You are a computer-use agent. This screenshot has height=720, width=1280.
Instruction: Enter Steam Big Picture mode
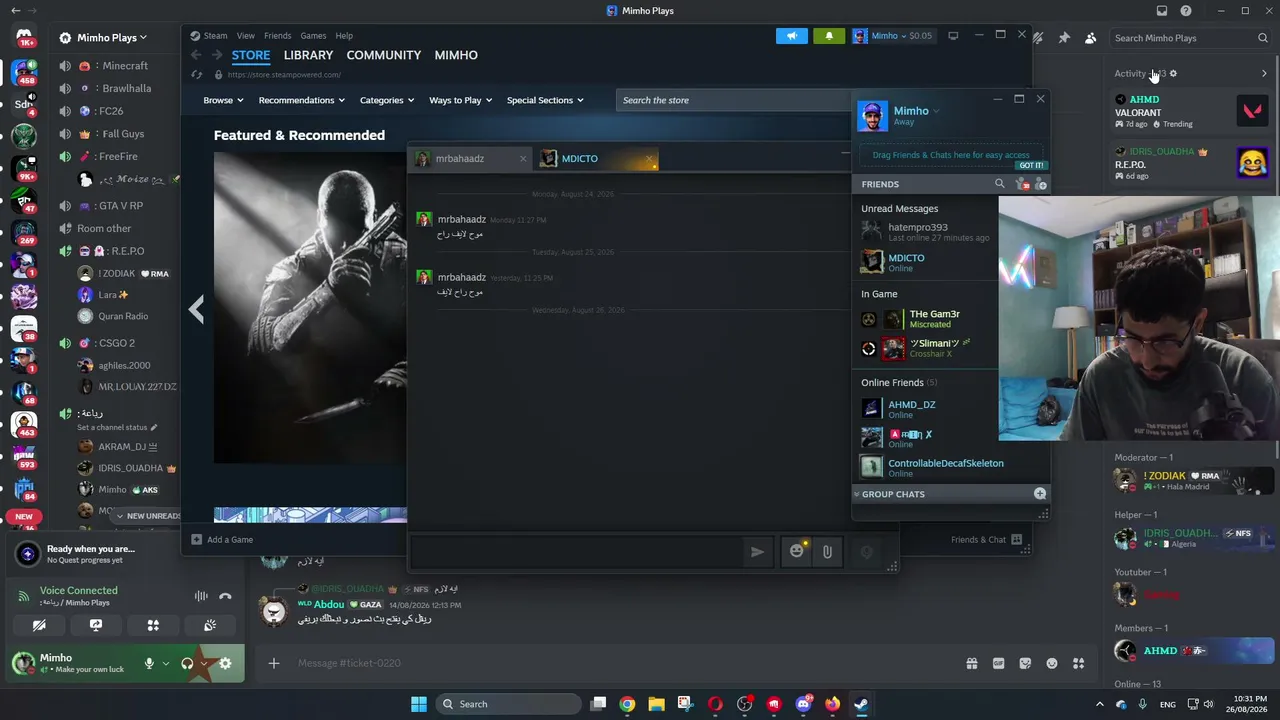click(953, 36)
